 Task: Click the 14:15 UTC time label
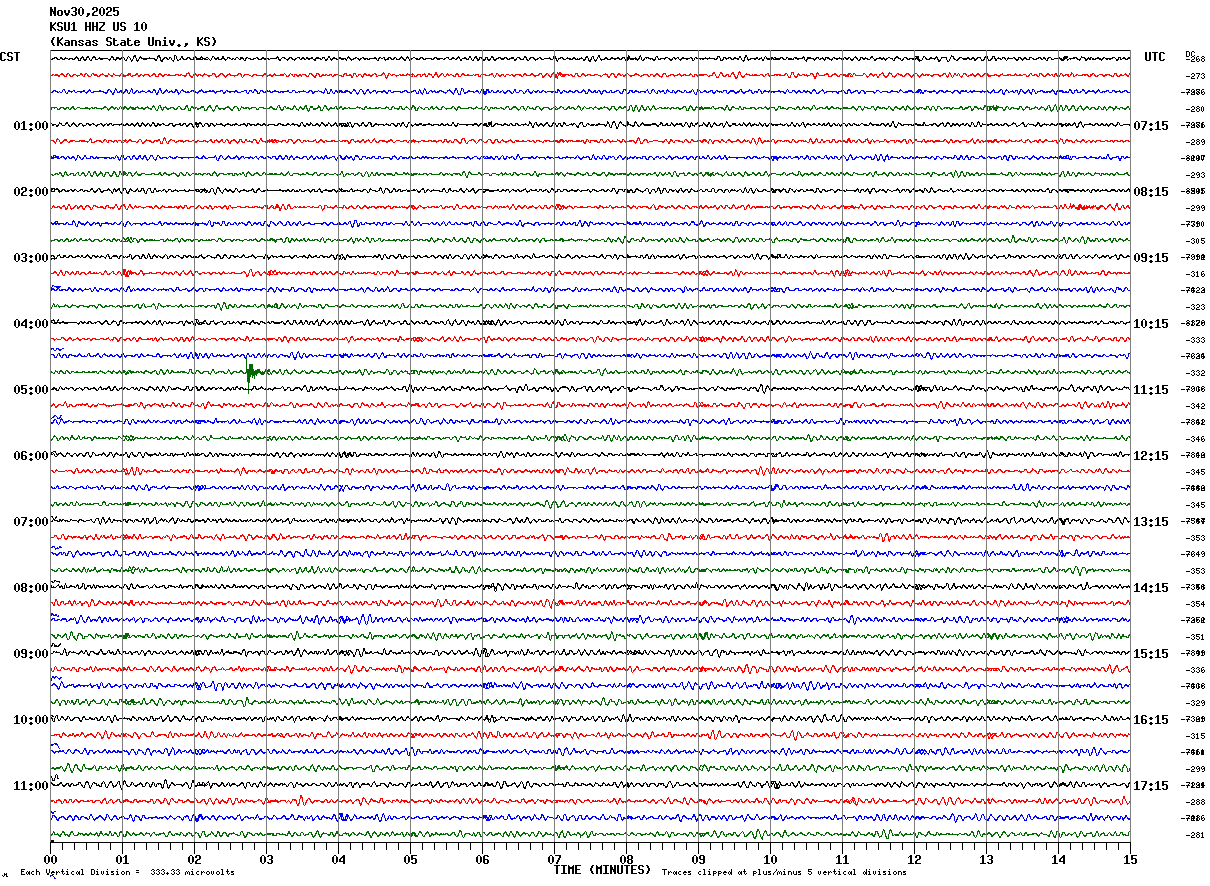[x=1150, y=588]
